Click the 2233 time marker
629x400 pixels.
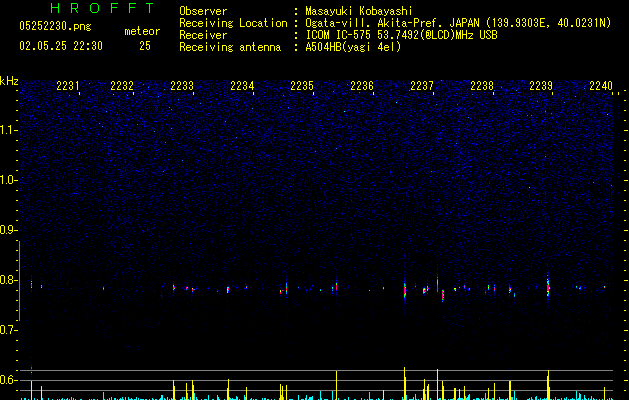click(182, 86)
